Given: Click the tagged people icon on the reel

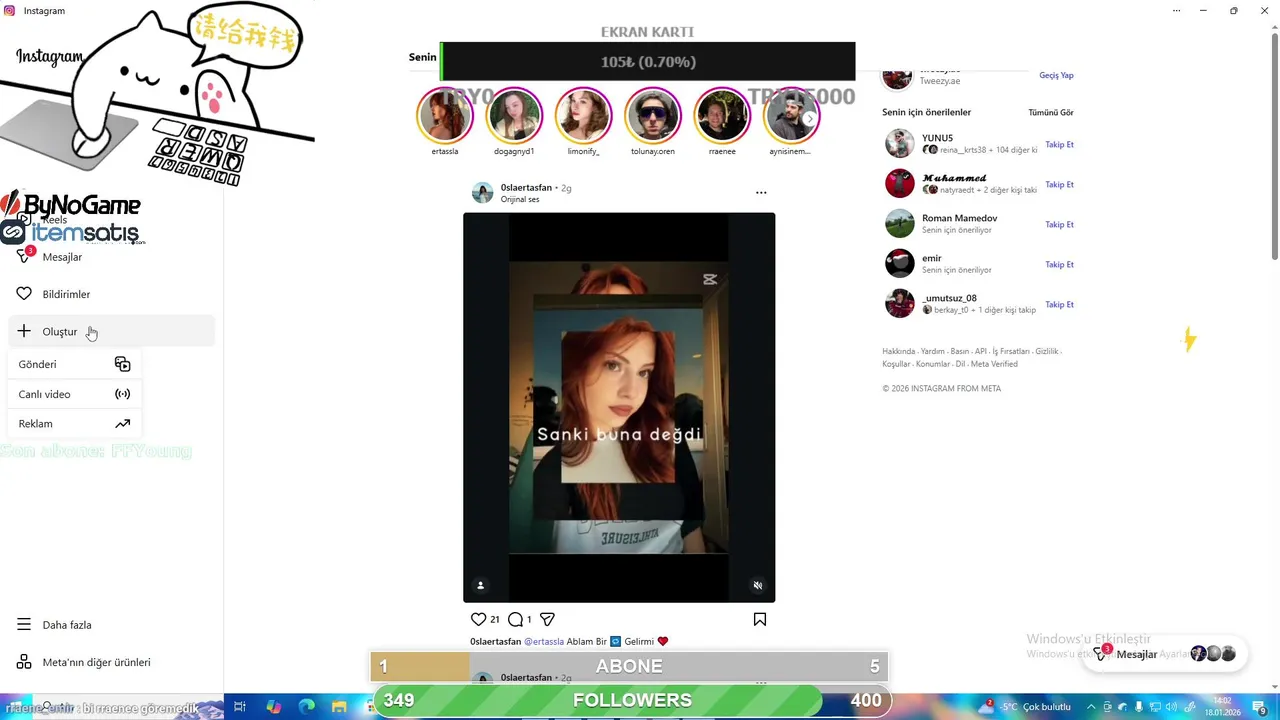Looking at the screenshot, I should point(480,585).
